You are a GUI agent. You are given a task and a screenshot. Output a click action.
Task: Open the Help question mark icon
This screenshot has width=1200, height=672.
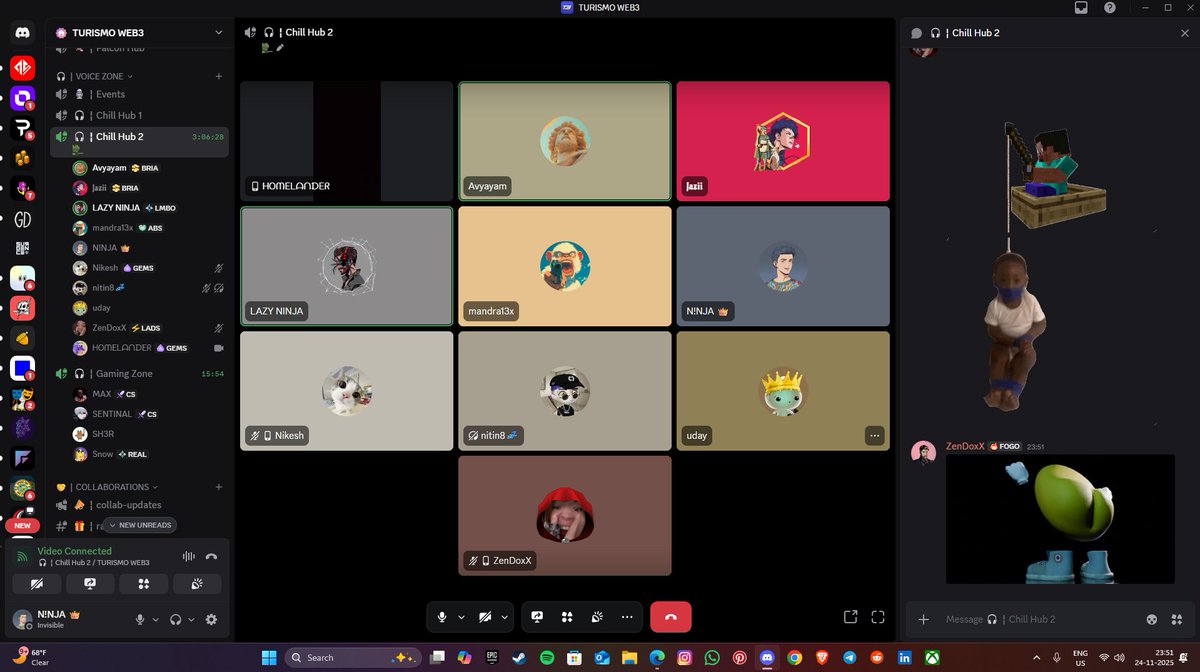tap(1110, 7)
